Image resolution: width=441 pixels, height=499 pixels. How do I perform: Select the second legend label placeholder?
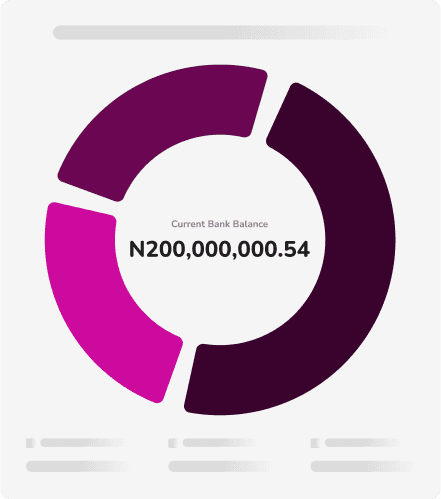pos(219,443)
